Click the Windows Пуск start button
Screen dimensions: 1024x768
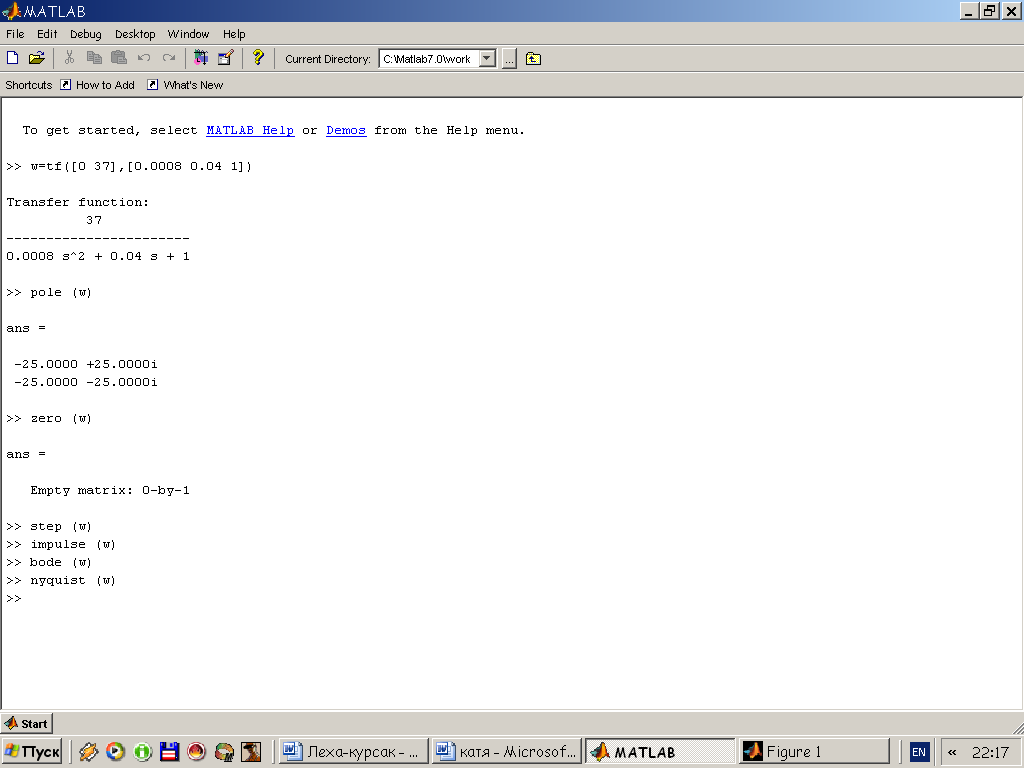32,752
